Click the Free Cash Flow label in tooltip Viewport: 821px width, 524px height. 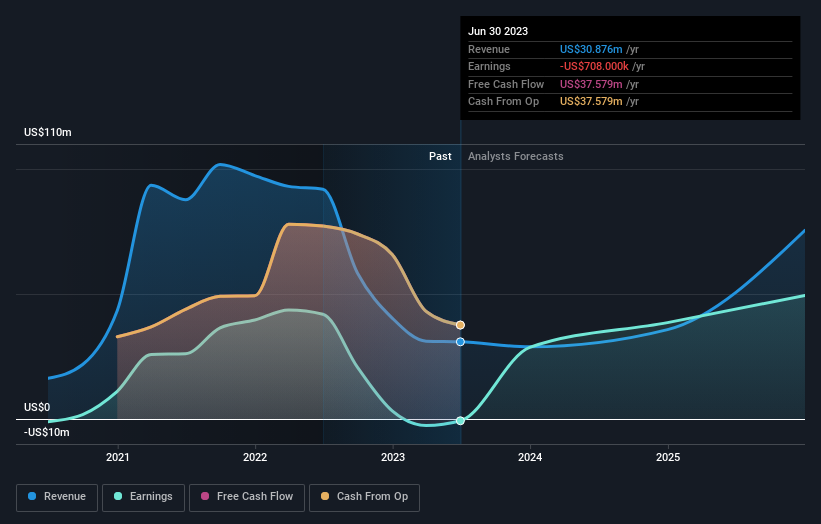(x=506, y=84)
